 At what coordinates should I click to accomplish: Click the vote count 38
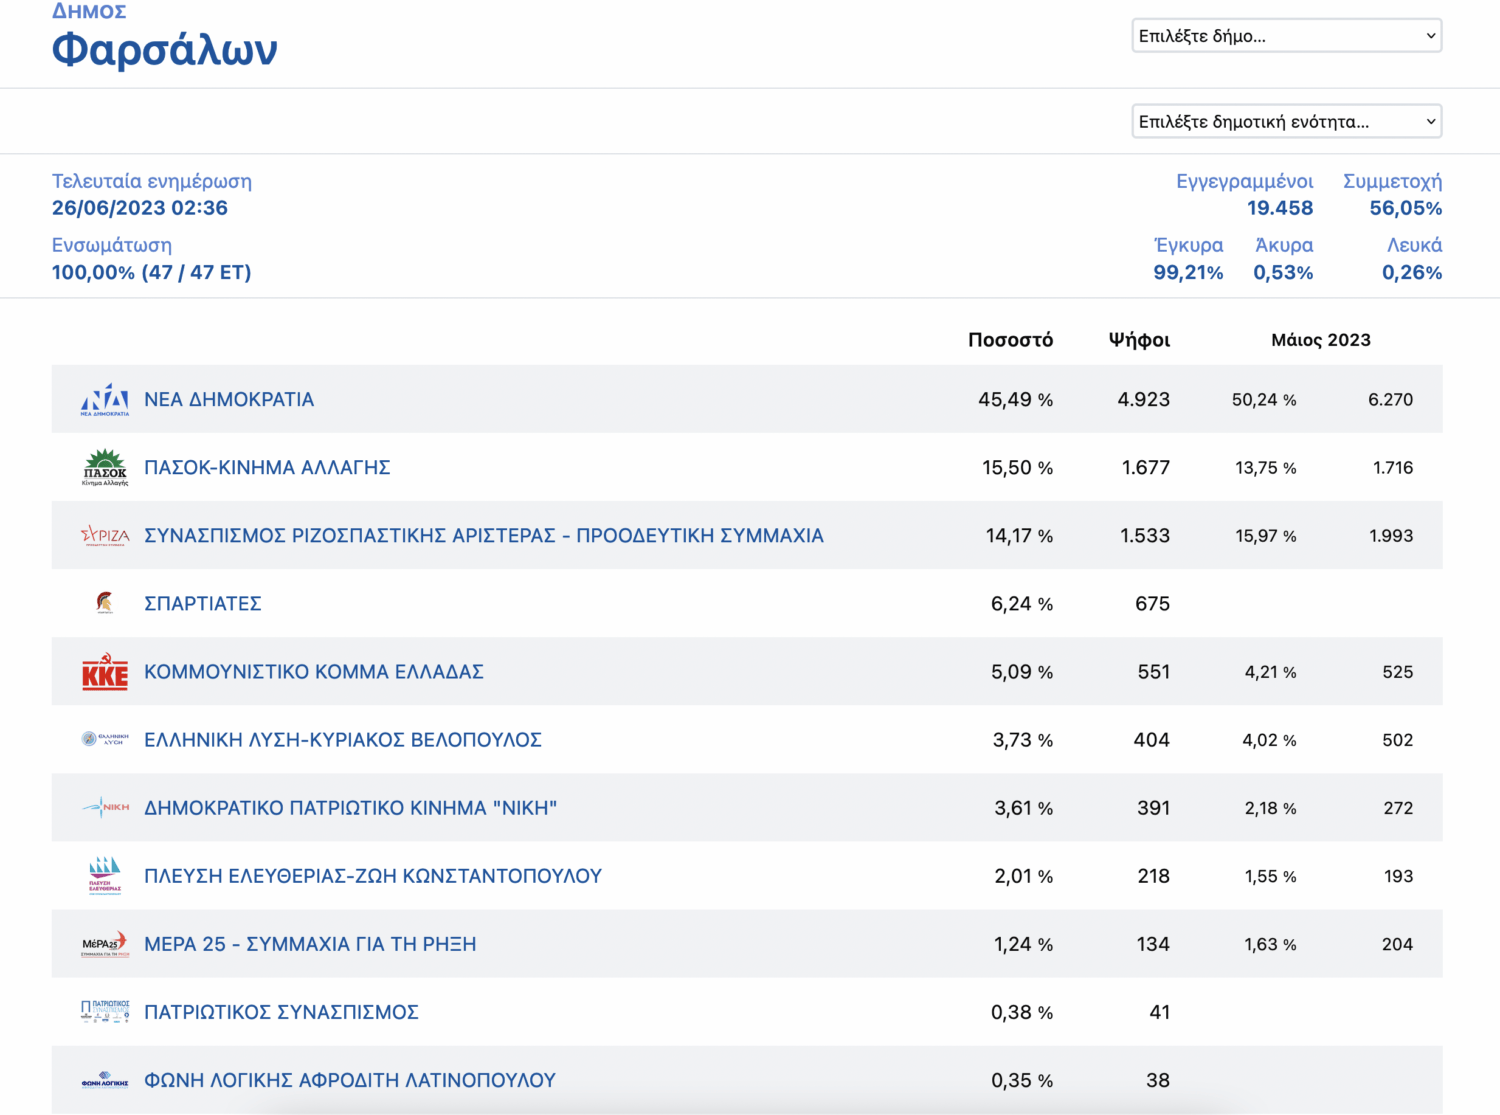[1158, 1080]
